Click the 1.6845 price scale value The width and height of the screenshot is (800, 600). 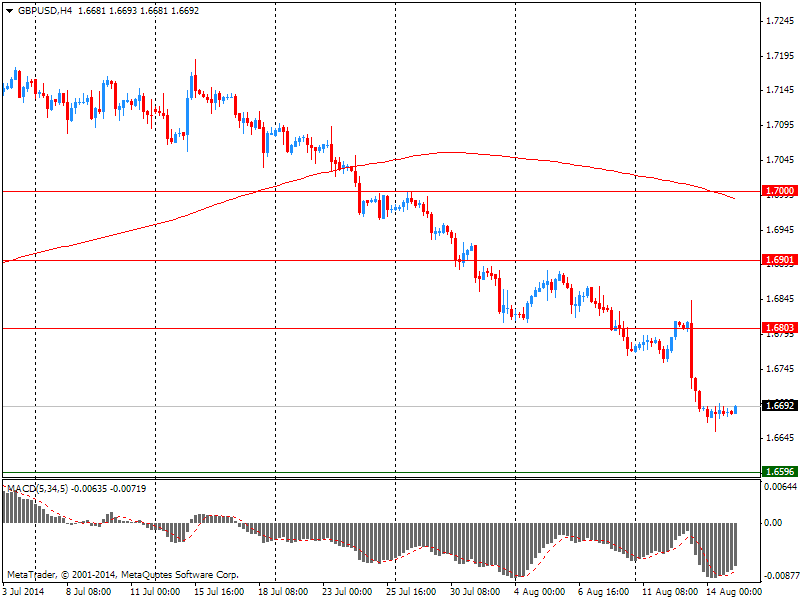[x=781, y=299]
